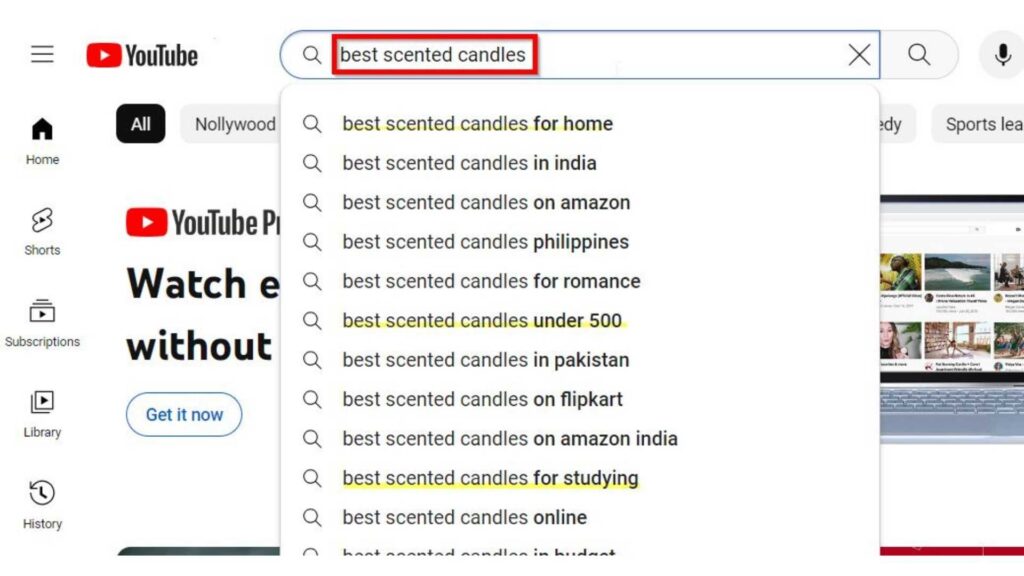
Task: Select suggestion "best scented candles under 500"
Action: click(x=482, y=321)
